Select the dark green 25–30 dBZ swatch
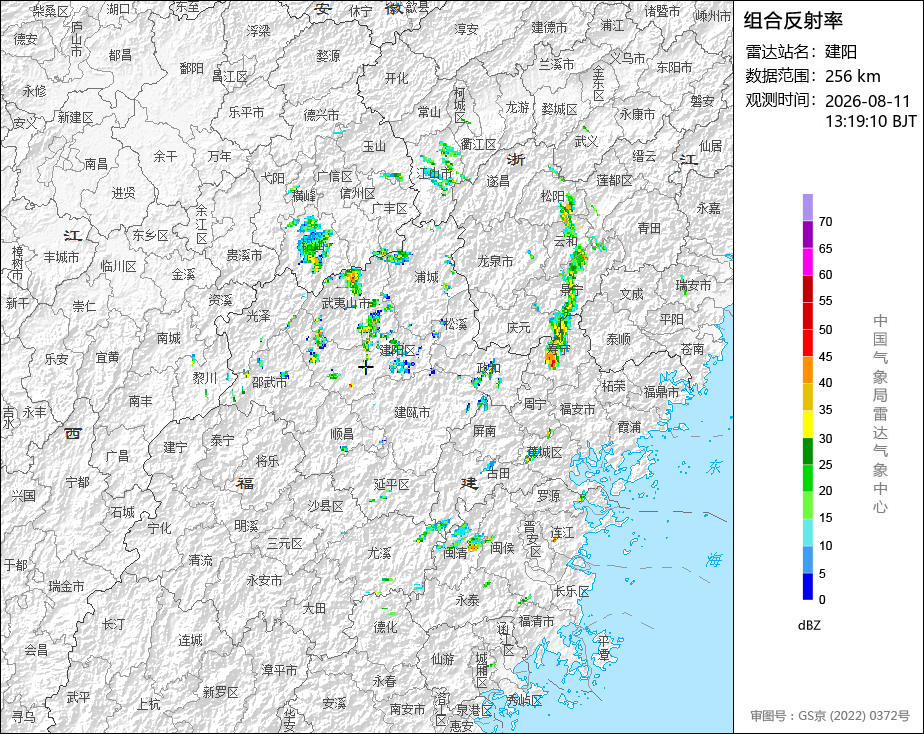Image resolution: width=924 pixels, height=734 pixels. [807, 451]
